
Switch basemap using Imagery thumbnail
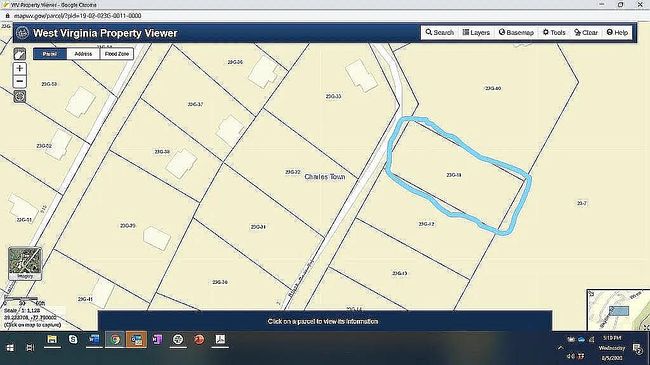25,263
